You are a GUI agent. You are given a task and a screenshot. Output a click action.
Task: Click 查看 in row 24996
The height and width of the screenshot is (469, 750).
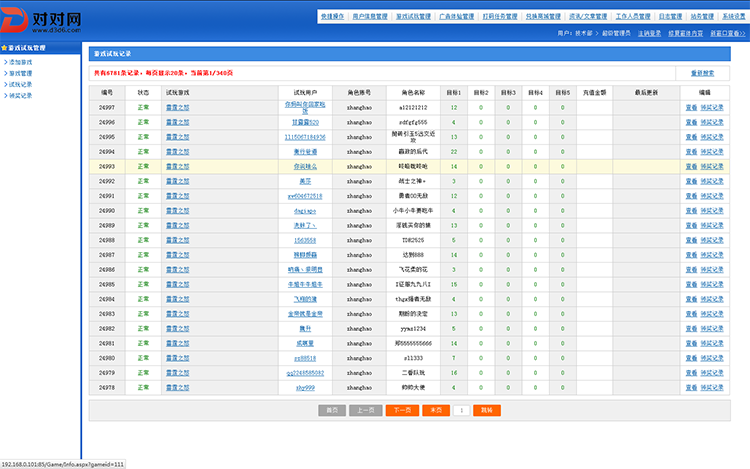point(691,122)
